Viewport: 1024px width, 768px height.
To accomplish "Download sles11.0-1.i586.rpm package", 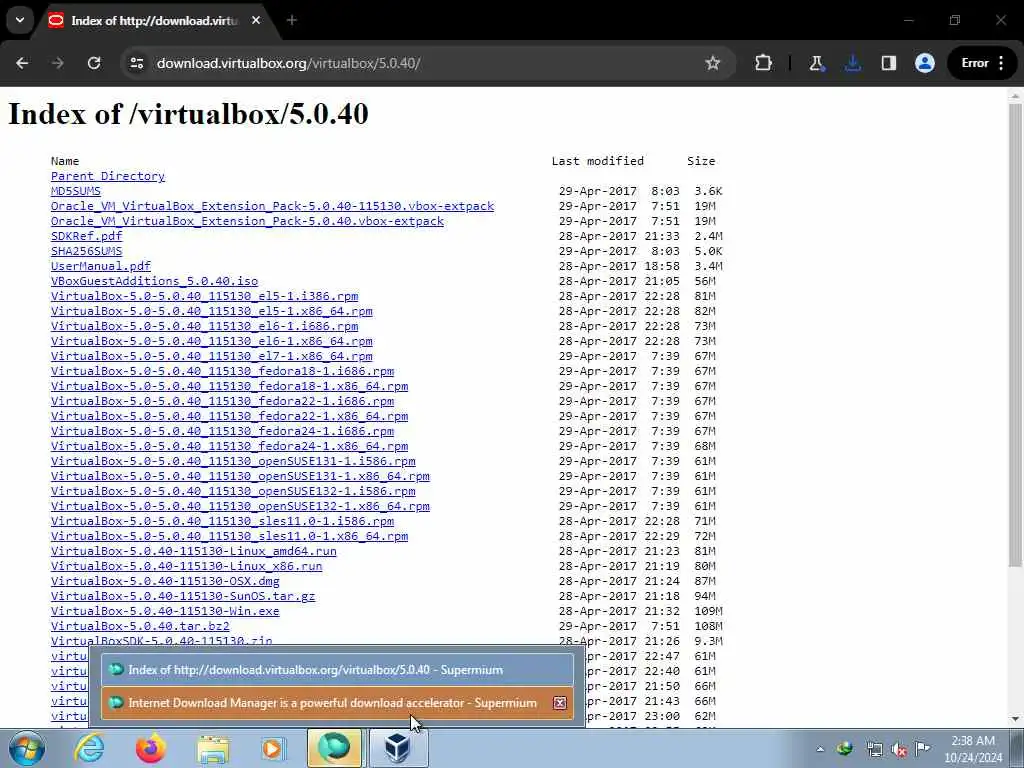I will (222, 521).
